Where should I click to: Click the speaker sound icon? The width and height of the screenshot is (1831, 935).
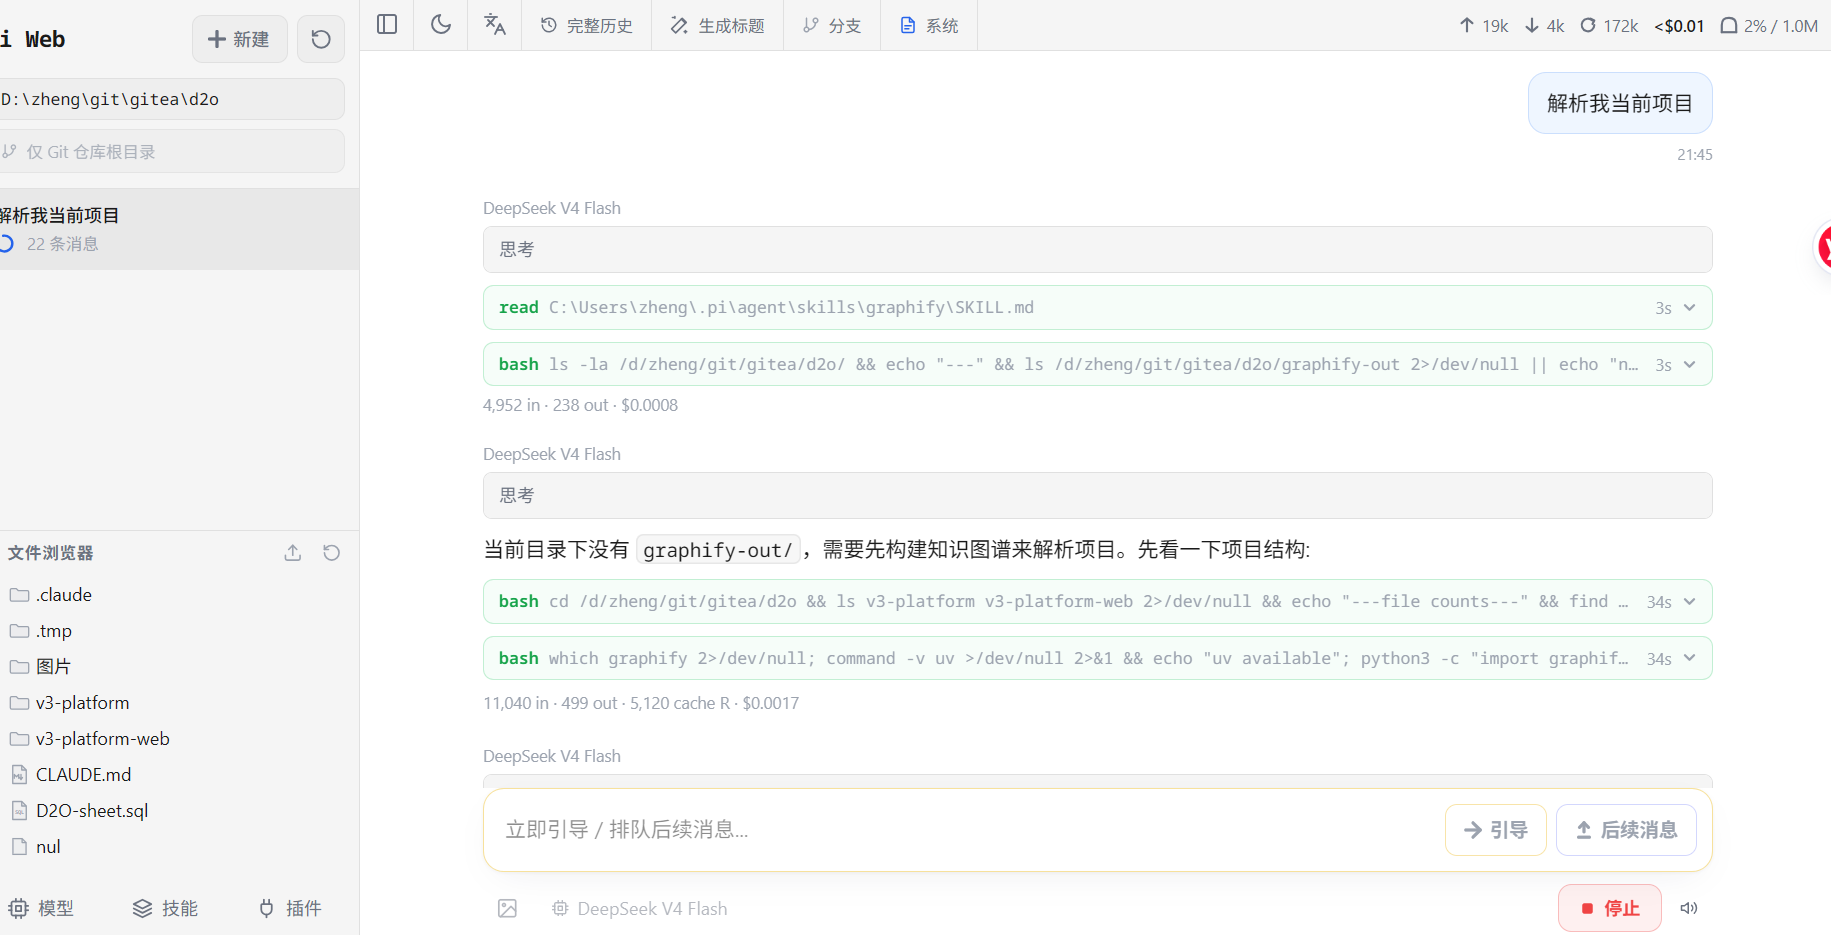(1689, 908)
